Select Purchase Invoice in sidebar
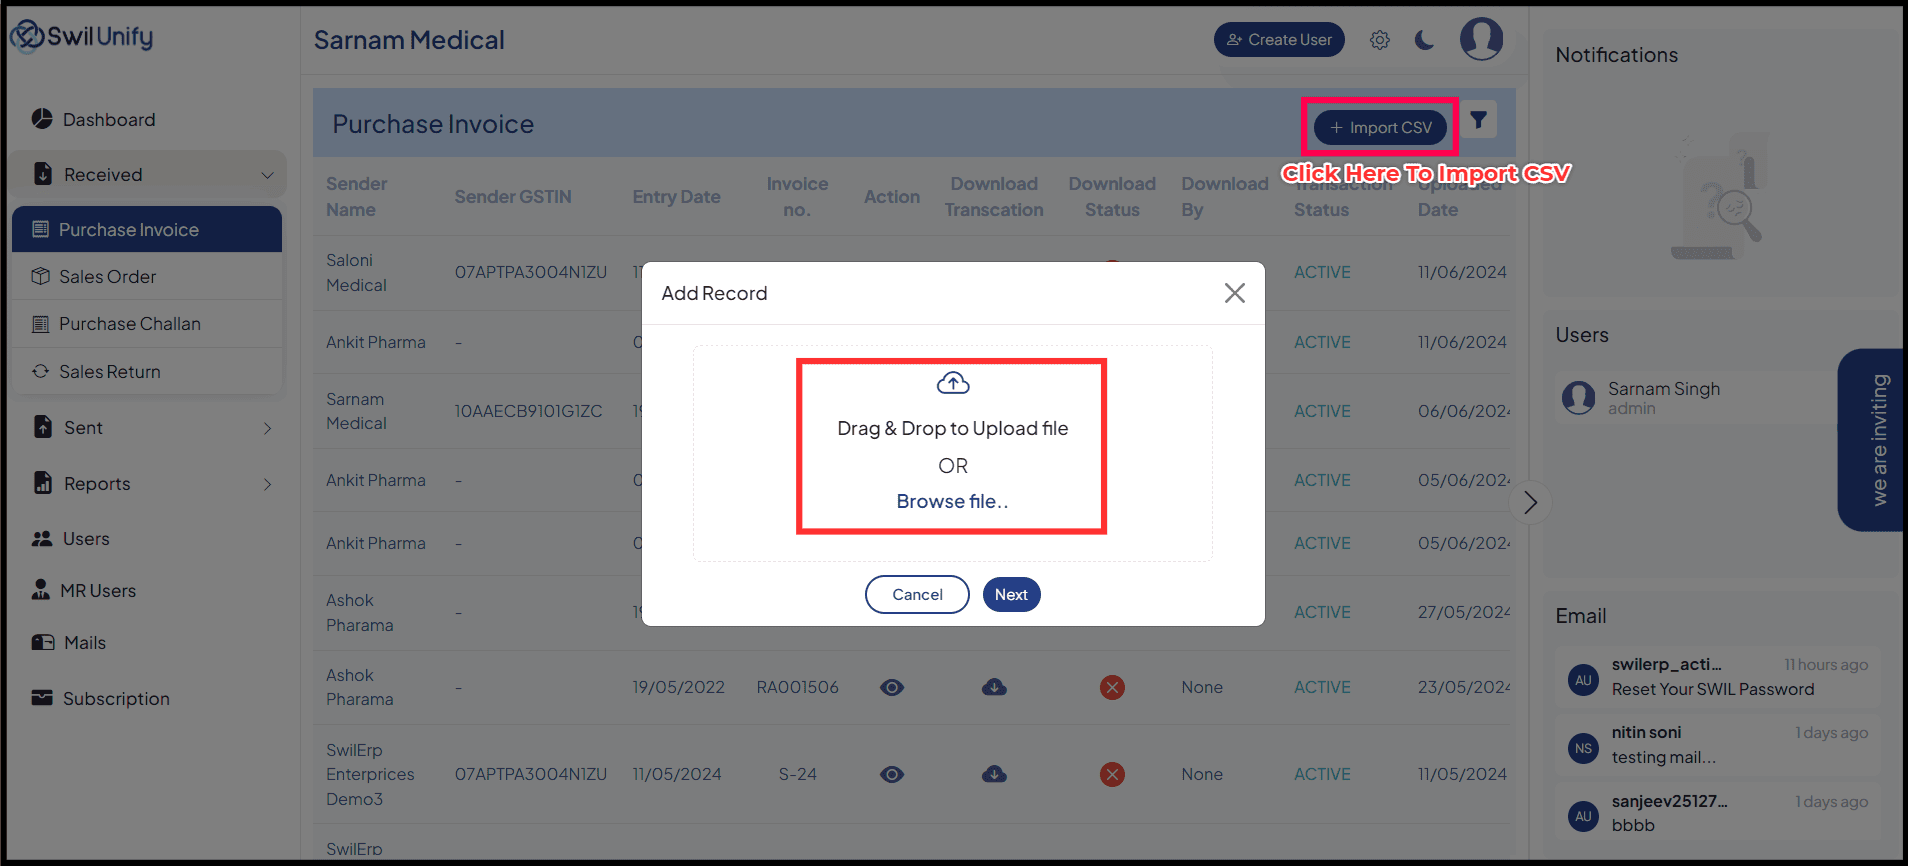 click(x=147, y=229)
